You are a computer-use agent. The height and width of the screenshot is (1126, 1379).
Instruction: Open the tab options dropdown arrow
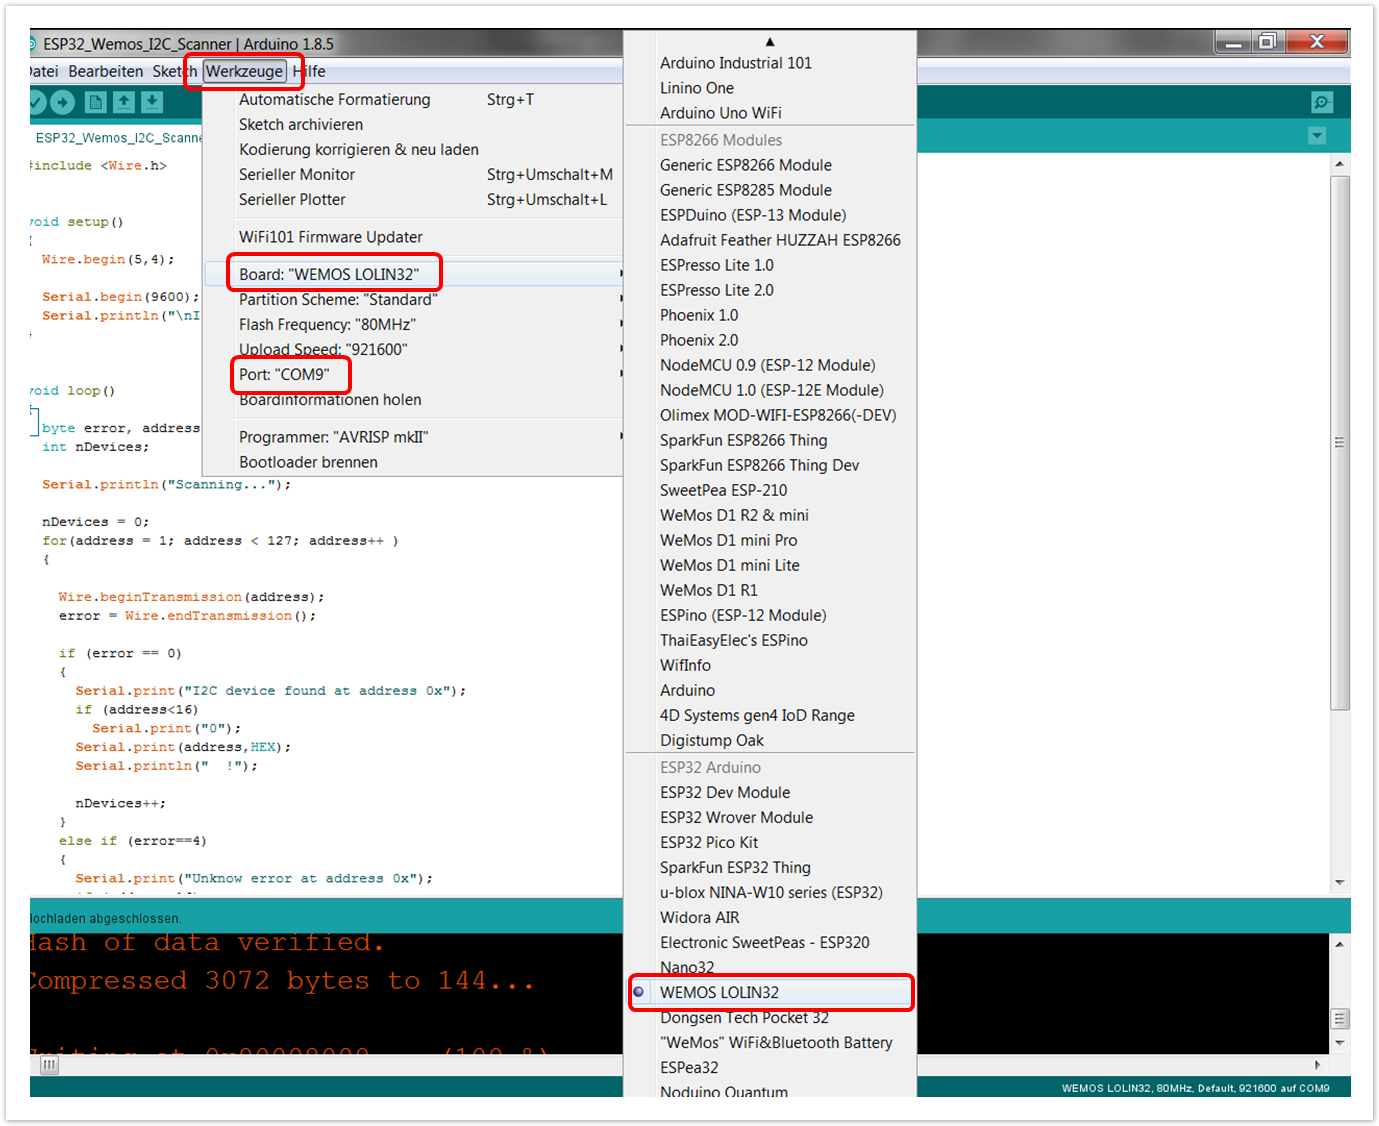click(1317, 136)
